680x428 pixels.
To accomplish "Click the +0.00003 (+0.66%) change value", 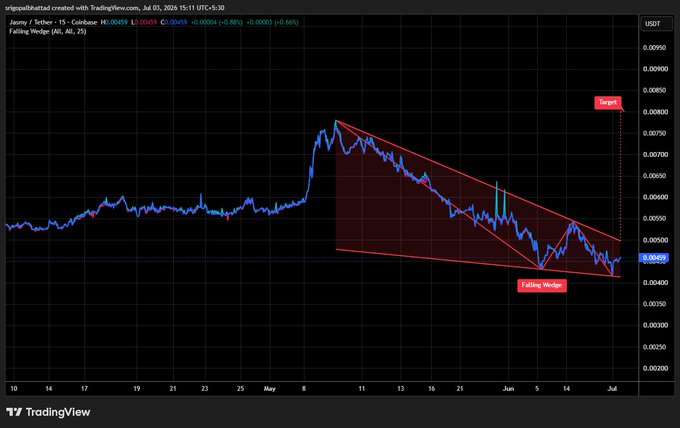I will click(x=272, y=22).
